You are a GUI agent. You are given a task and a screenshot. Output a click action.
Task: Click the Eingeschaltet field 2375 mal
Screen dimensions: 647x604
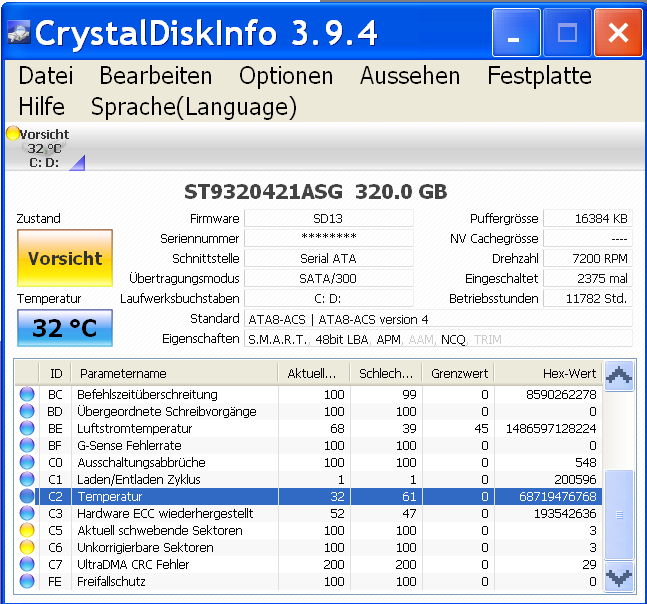(588, 278)
